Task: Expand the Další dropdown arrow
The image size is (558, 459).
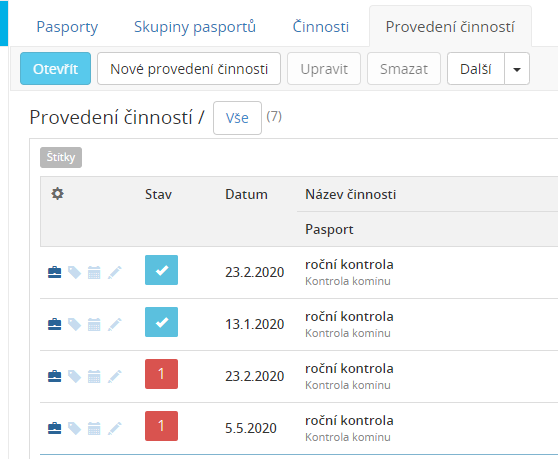Action: coord(517,69)
